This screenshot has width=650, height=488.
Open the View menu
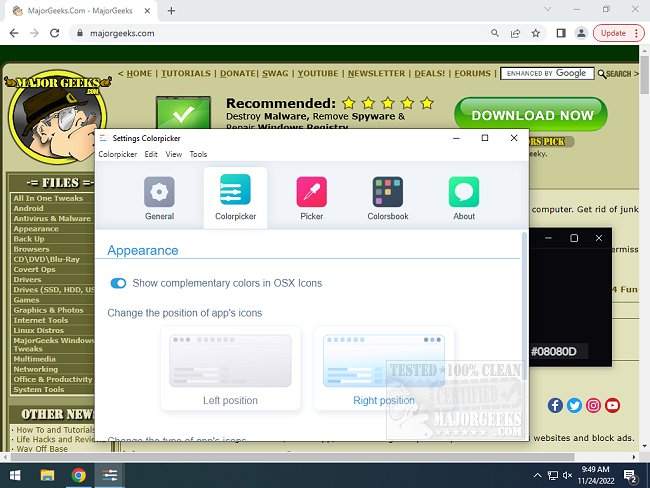pyautogui.click(x=174, y=154)
